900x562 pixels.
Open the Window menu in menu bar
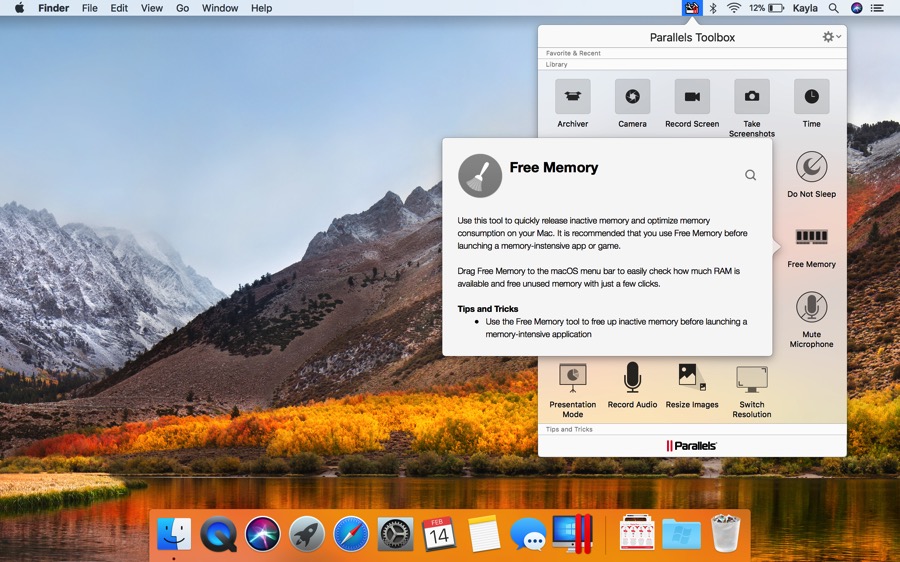(220, 8)
